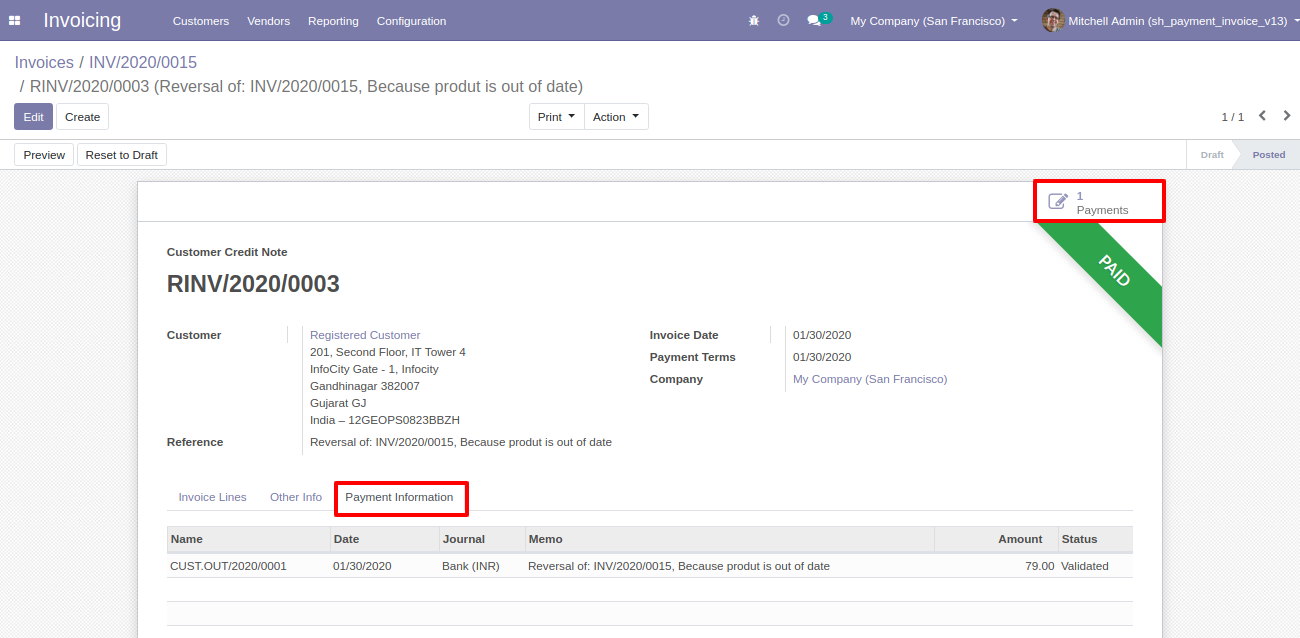Open the apps grid menu icon
The image size is (1300, 638).
point(15,20)
